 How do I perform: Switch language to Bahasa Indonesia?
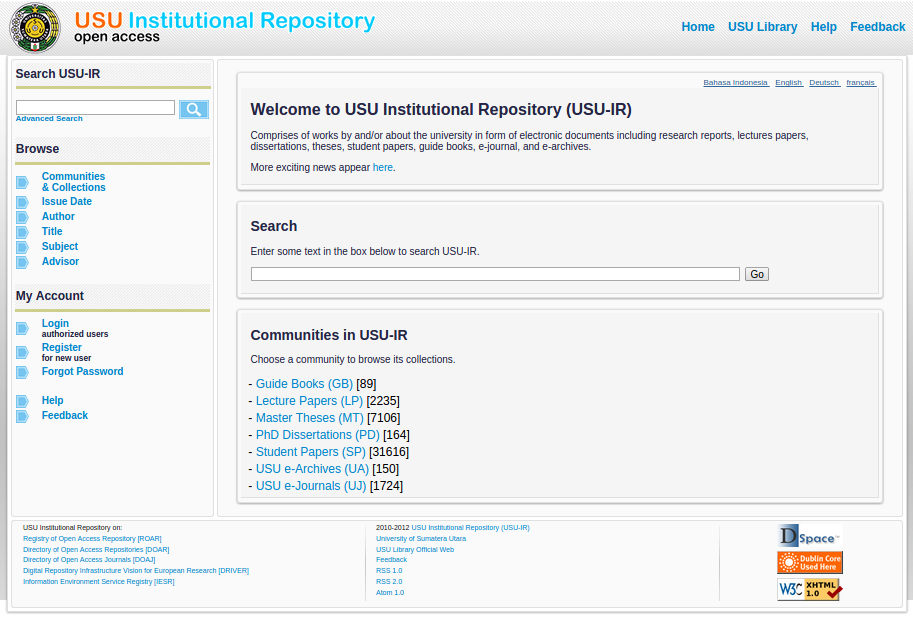click(x=735, y=83)
